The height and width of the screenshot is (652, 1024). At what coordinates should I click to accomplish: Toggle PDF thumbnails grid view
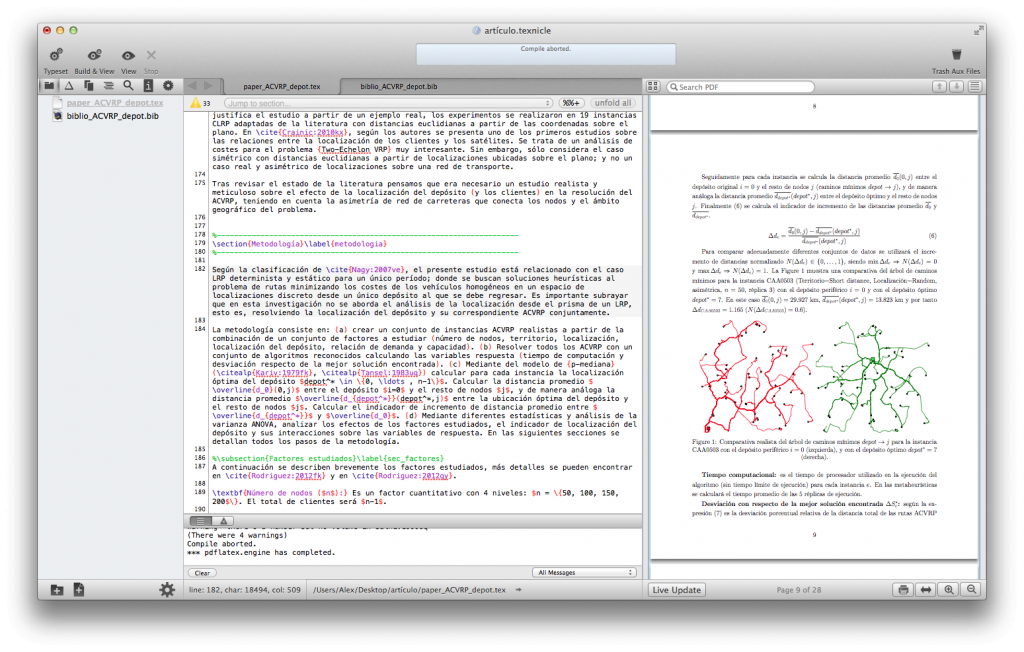(653, 87)
